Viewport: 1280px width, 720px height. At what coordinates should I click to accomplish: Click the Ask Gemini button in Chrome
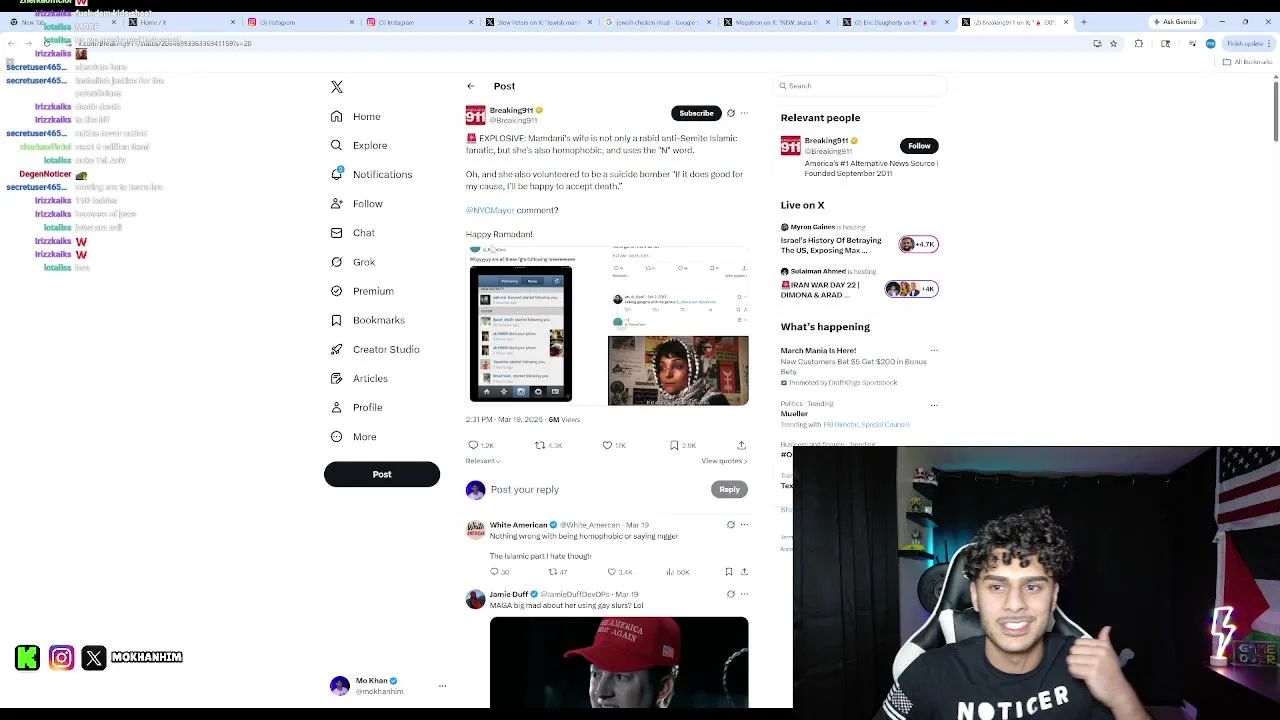[x=1176, y=22]
